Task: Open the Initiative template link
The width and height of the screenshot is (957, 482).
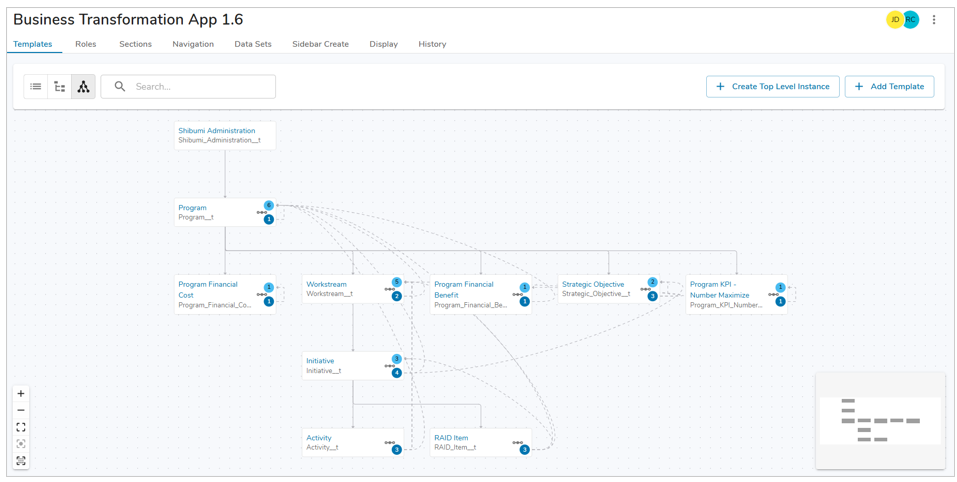Action: (320, 361)
